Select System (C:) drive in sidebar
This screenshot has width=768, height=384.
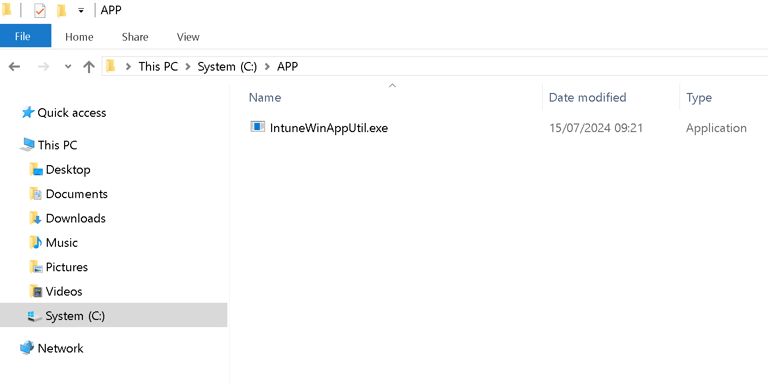[x=114, y=315]
